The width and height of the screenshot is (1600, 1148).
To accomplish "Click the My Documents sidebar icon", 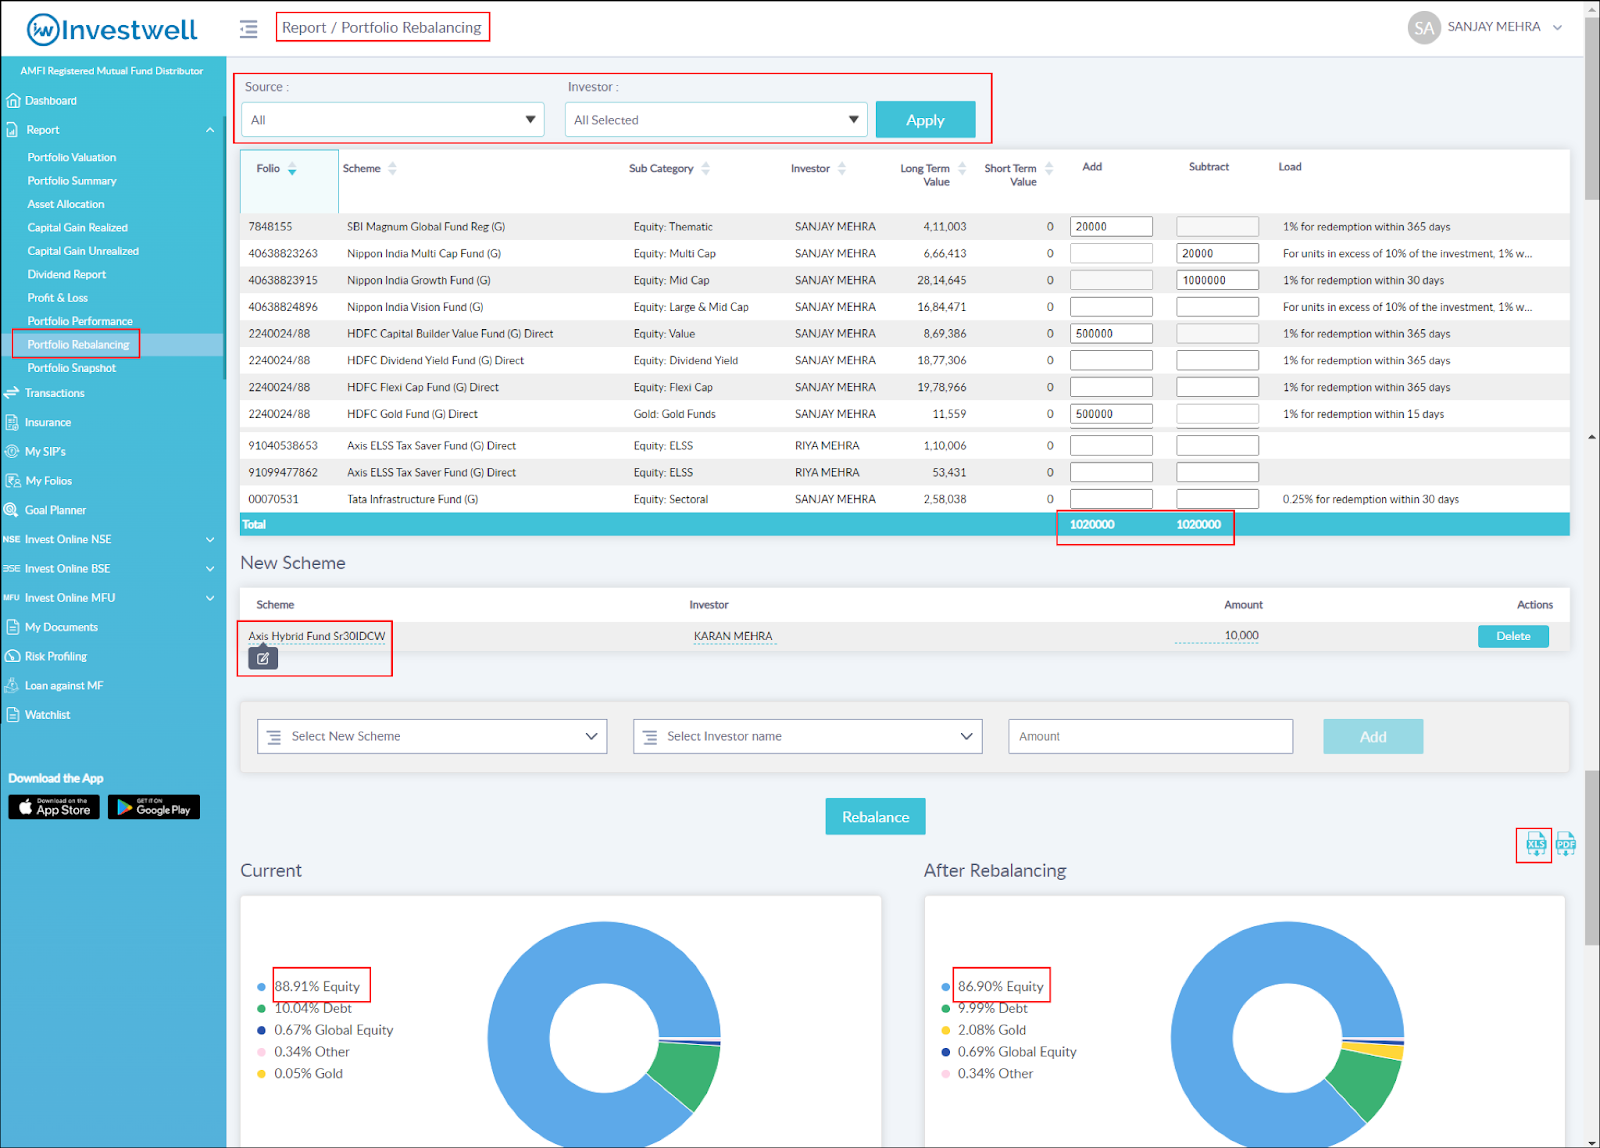I will (x=13, y=627).
